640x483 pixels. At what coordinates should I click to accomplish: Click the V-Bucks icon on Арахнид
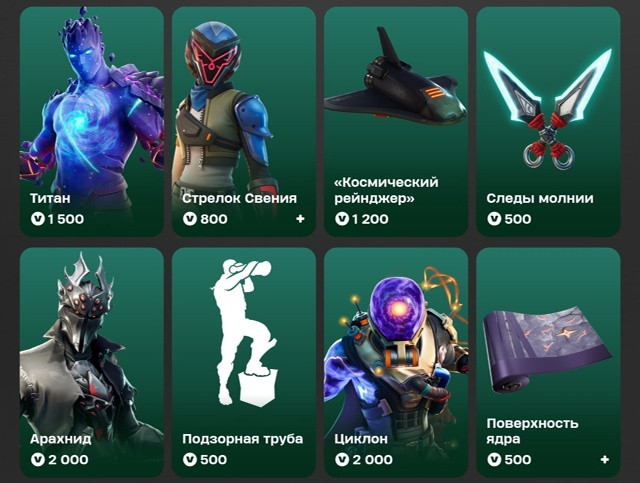coord(38,460)
